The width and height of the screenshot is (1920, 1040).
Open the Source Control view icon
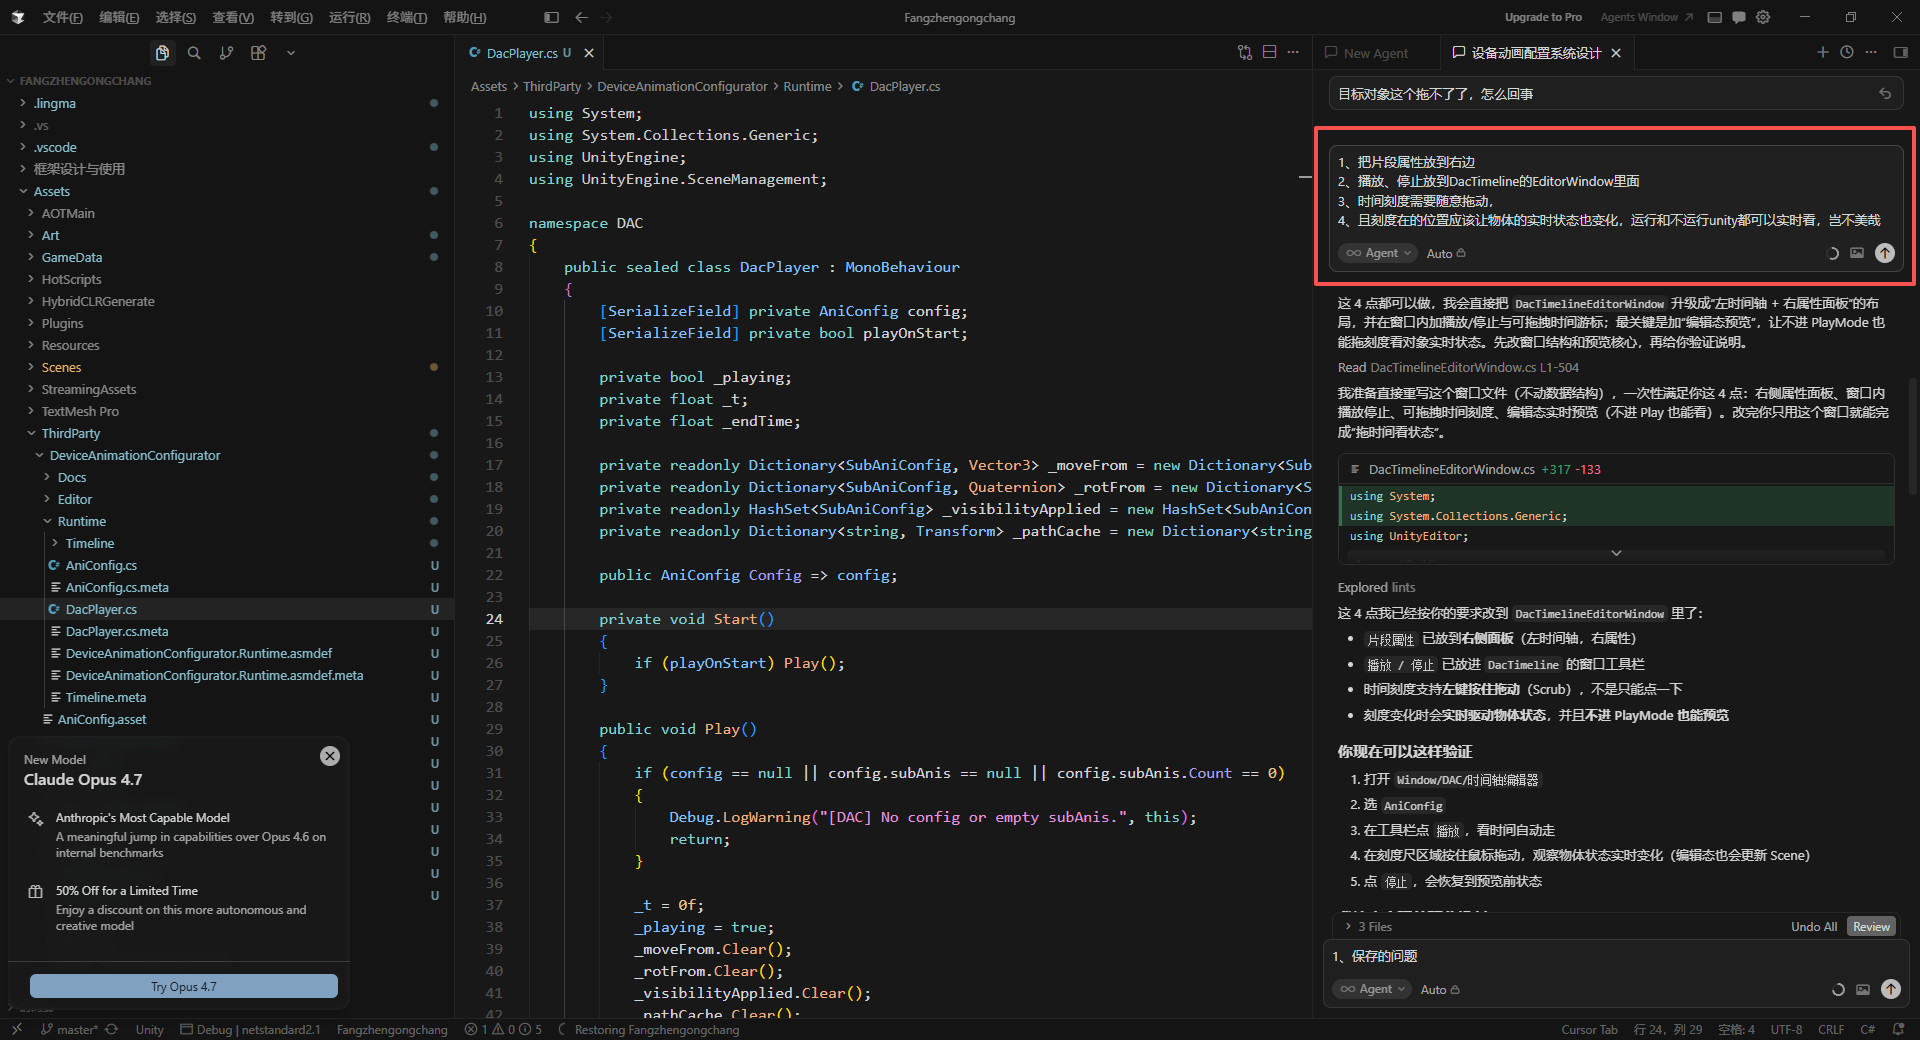coord(226,53)
